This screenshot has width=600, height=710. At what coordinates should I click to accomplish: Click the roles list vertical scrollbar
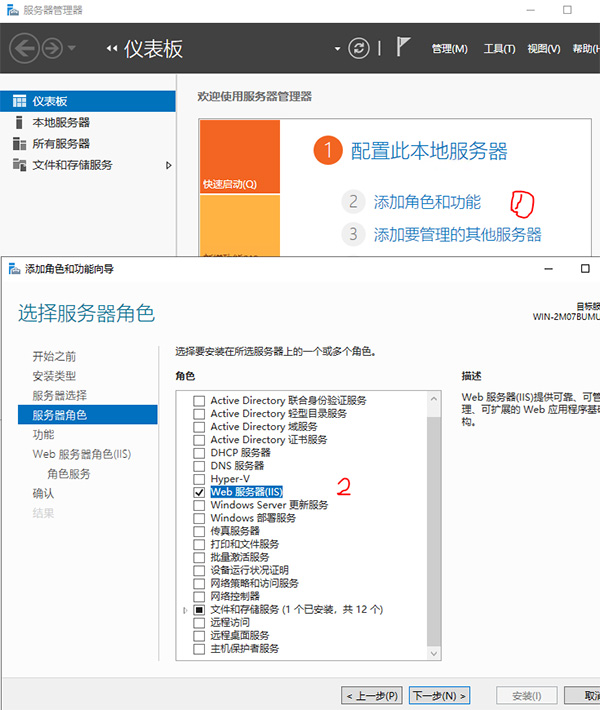tap(433, 520)
